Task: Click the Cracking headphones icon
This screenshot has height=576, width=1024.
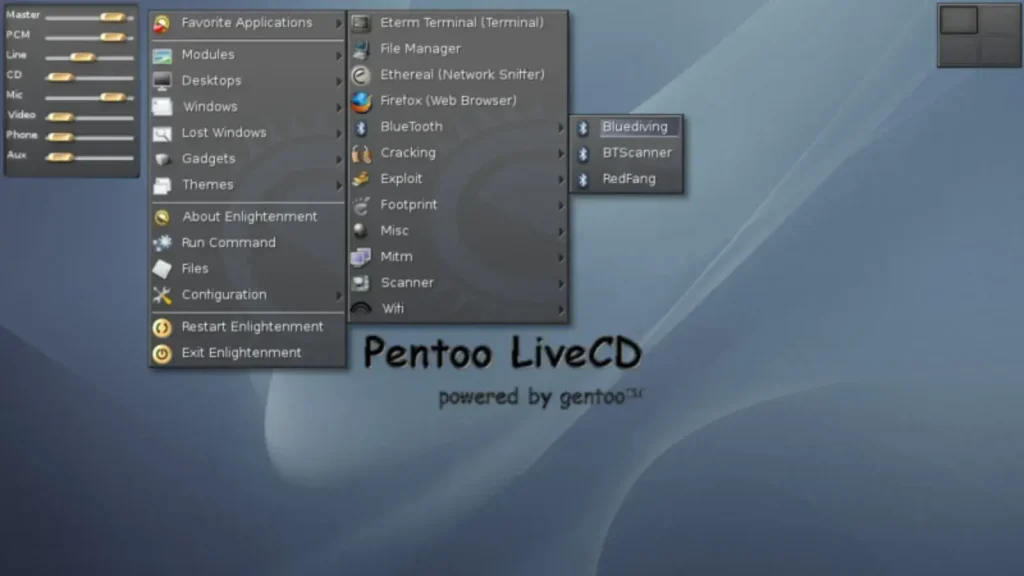Action: pos(360,154)
